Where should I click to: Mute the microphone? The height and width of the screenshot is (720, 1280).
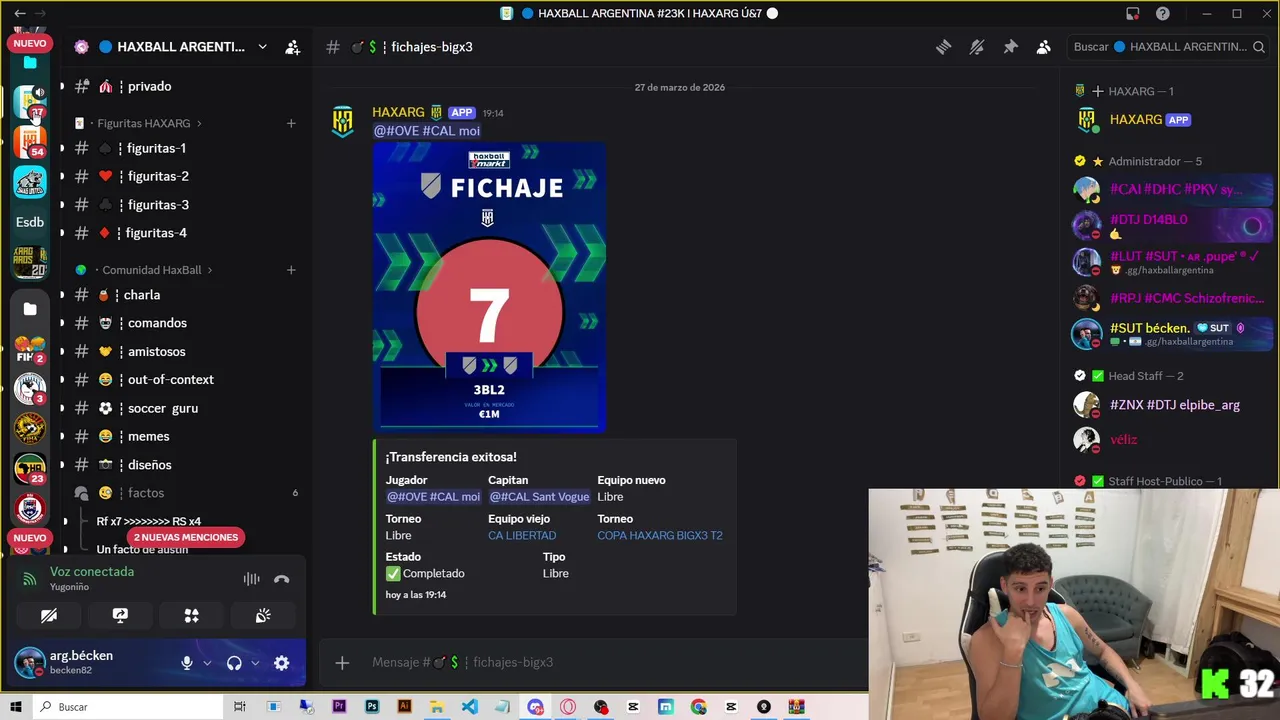[186, 663]
